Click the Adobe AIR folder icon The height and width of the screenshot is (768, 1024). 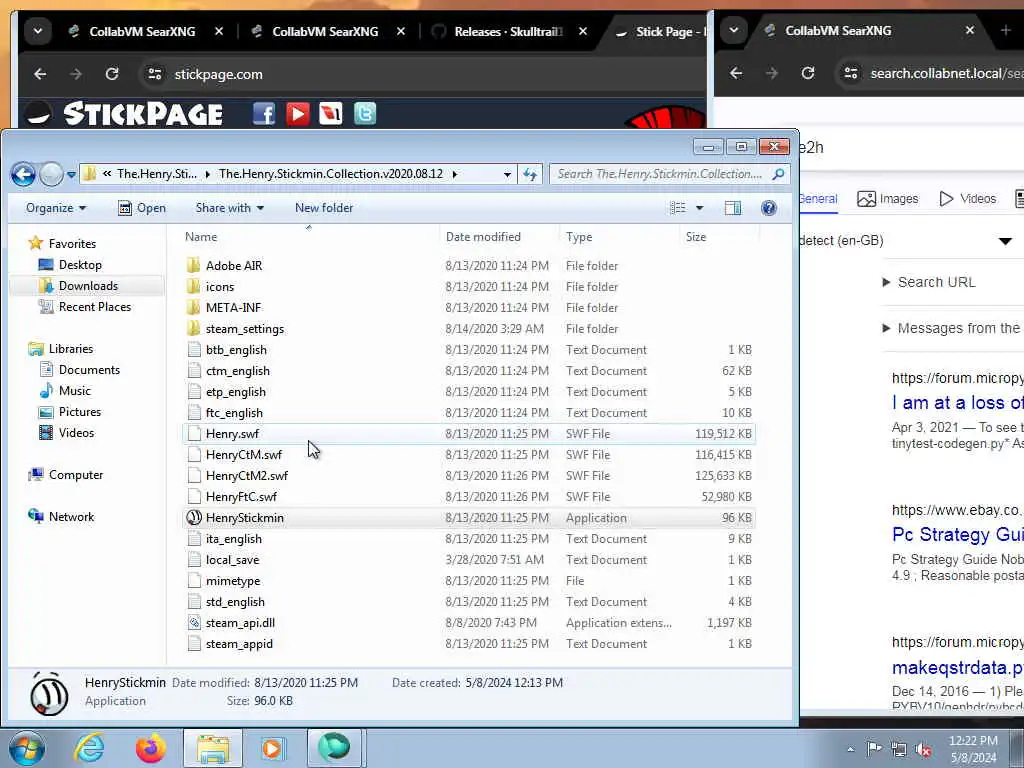194,266
